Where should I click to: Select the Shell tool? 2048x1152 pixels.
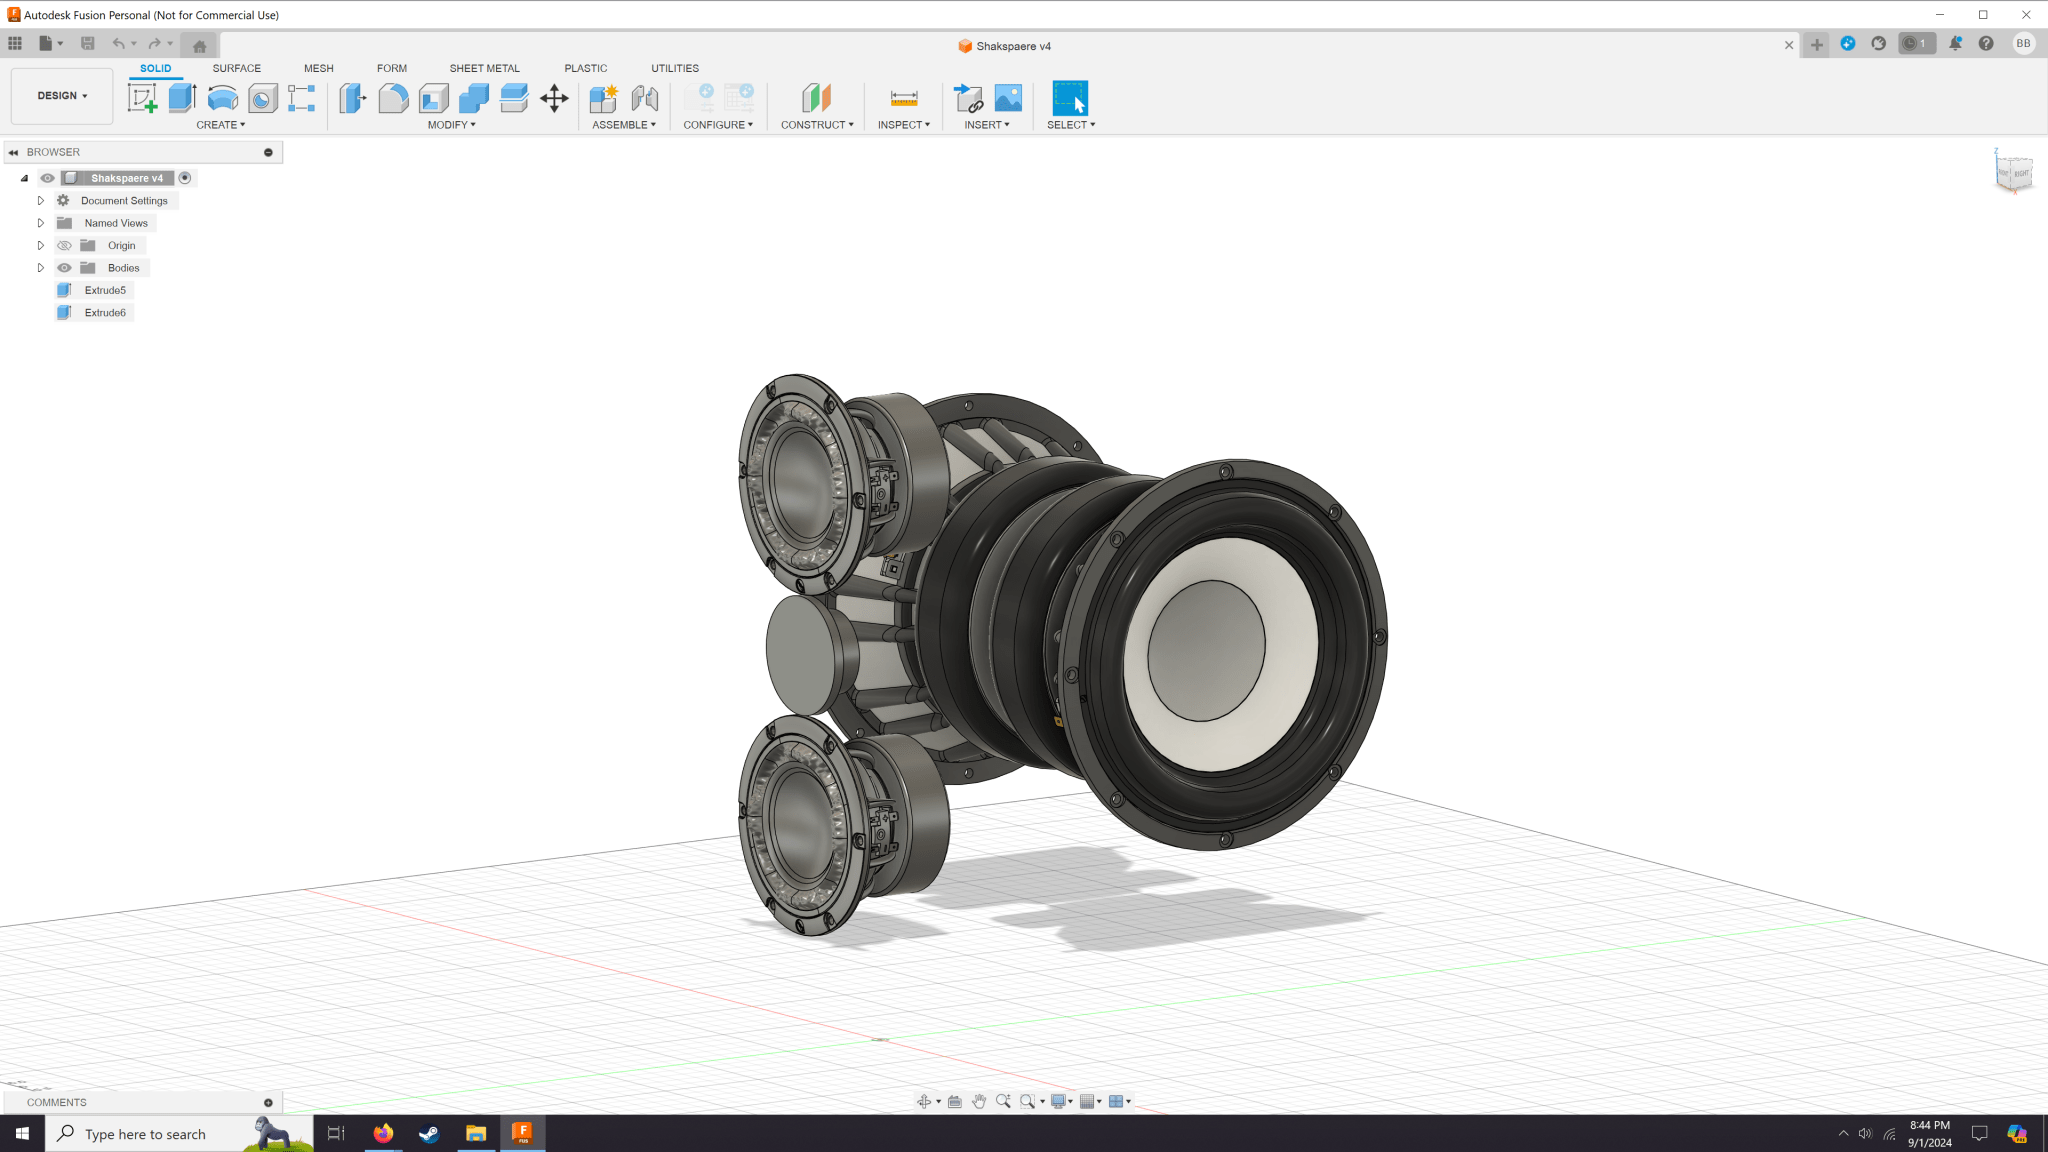(433, 98)
